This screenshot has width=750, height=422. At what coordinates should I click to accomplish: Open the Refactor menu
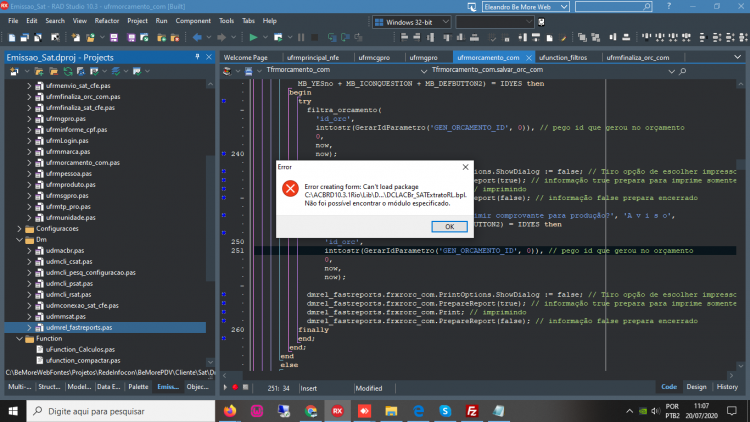click(107, 21)
